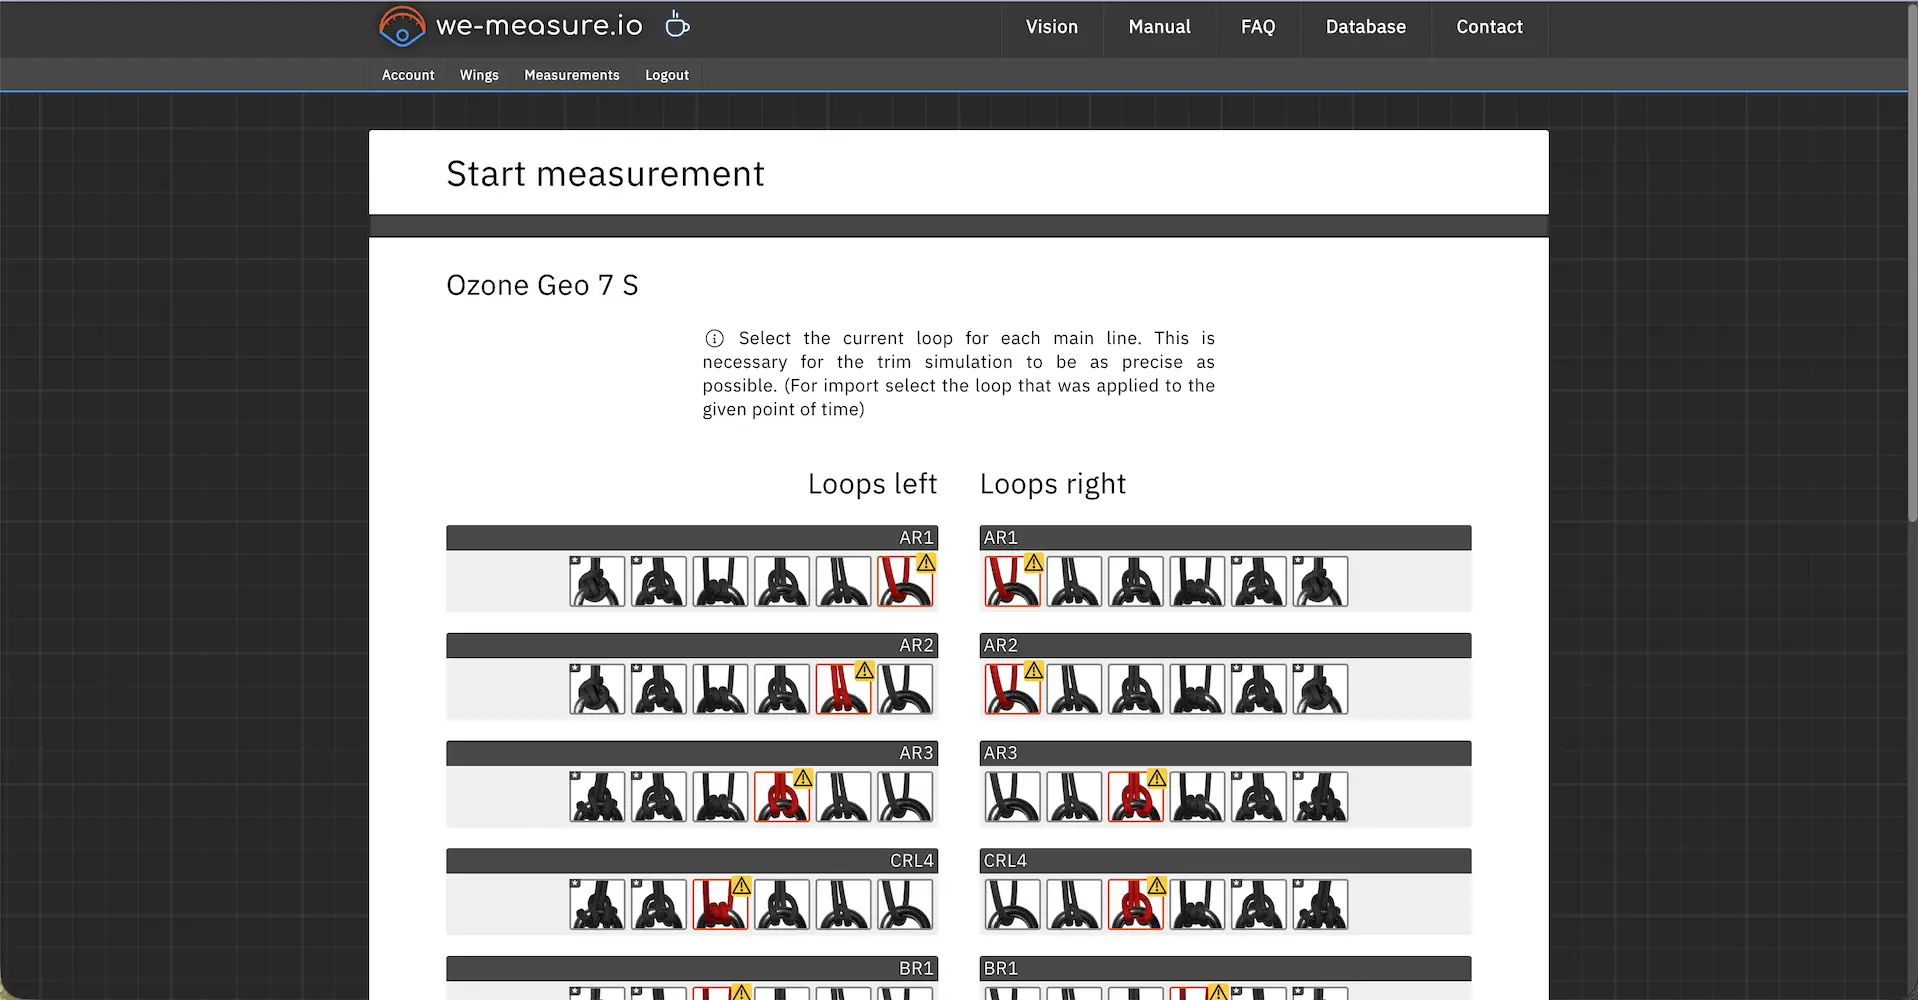Go to Measurements in the sub-navigation
The width and height of the screenshot is (1918, 1000).
(x=572, y=75)
